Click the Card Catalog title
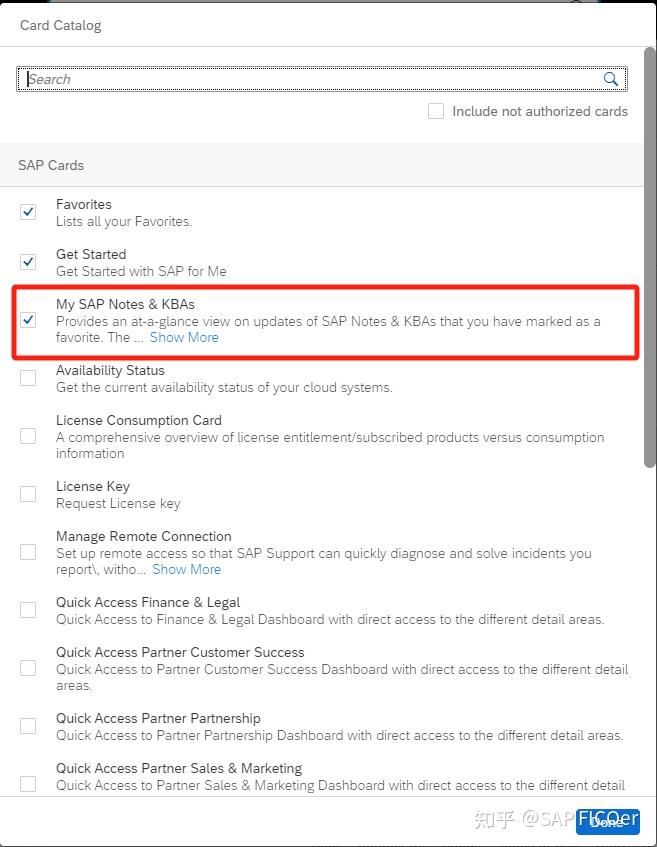This screenshot has height=847, width=657. pos(60,25)
